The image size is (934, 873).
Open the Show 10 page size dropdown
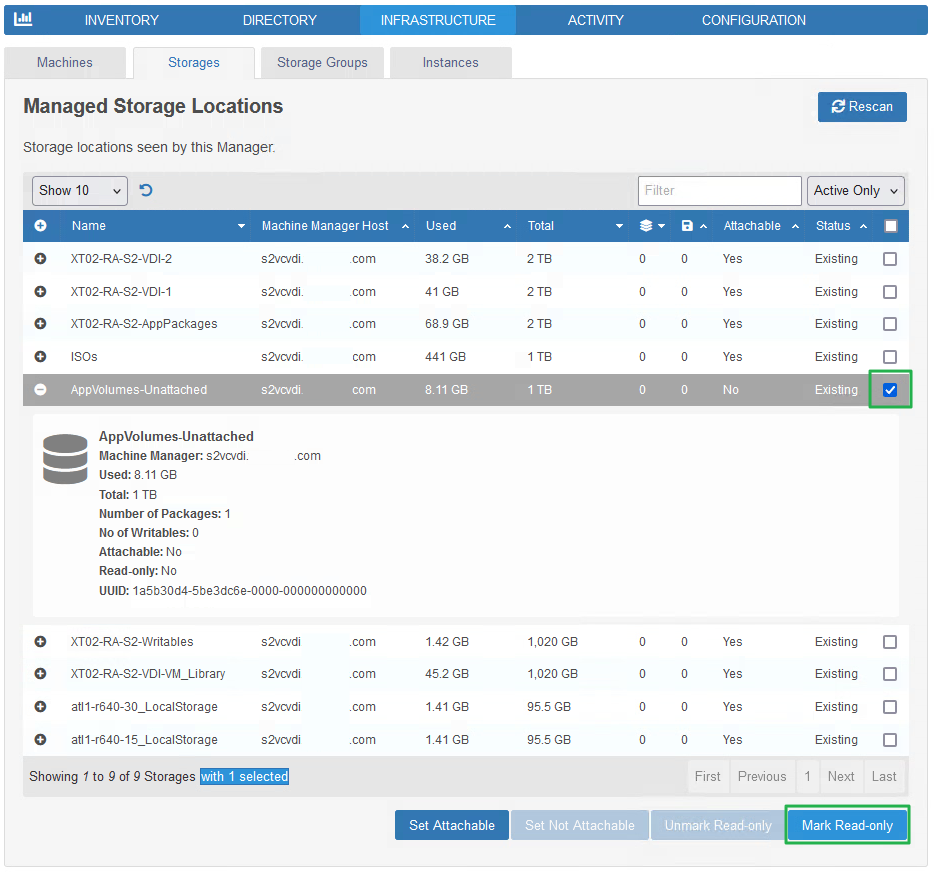coord(79,190)
